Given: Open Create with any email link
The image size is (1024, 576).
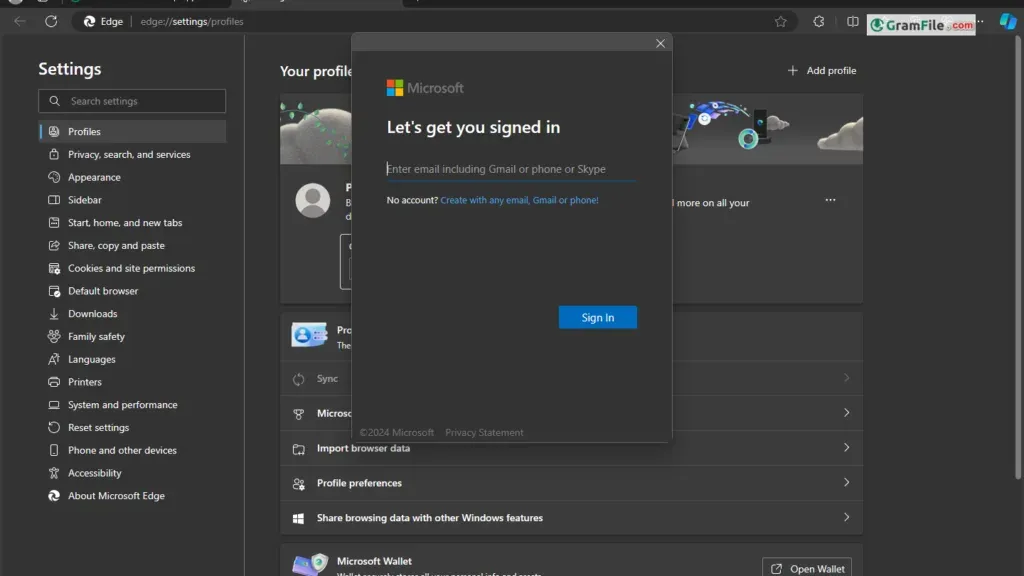Looking at the screenshot, I should [519, 200].
